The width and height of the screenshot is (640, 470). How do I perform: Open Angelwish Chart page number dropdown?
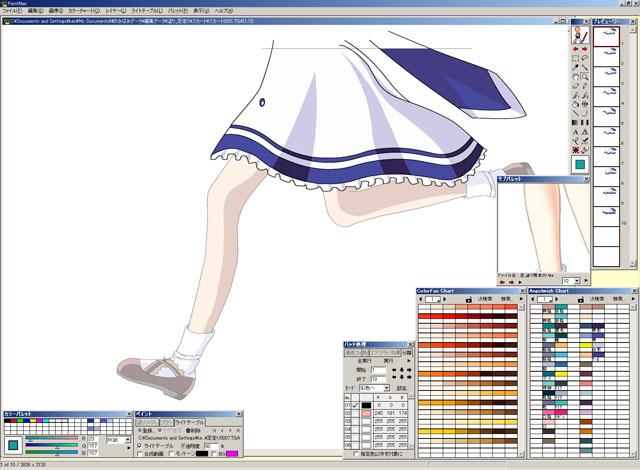pos(544,299)
